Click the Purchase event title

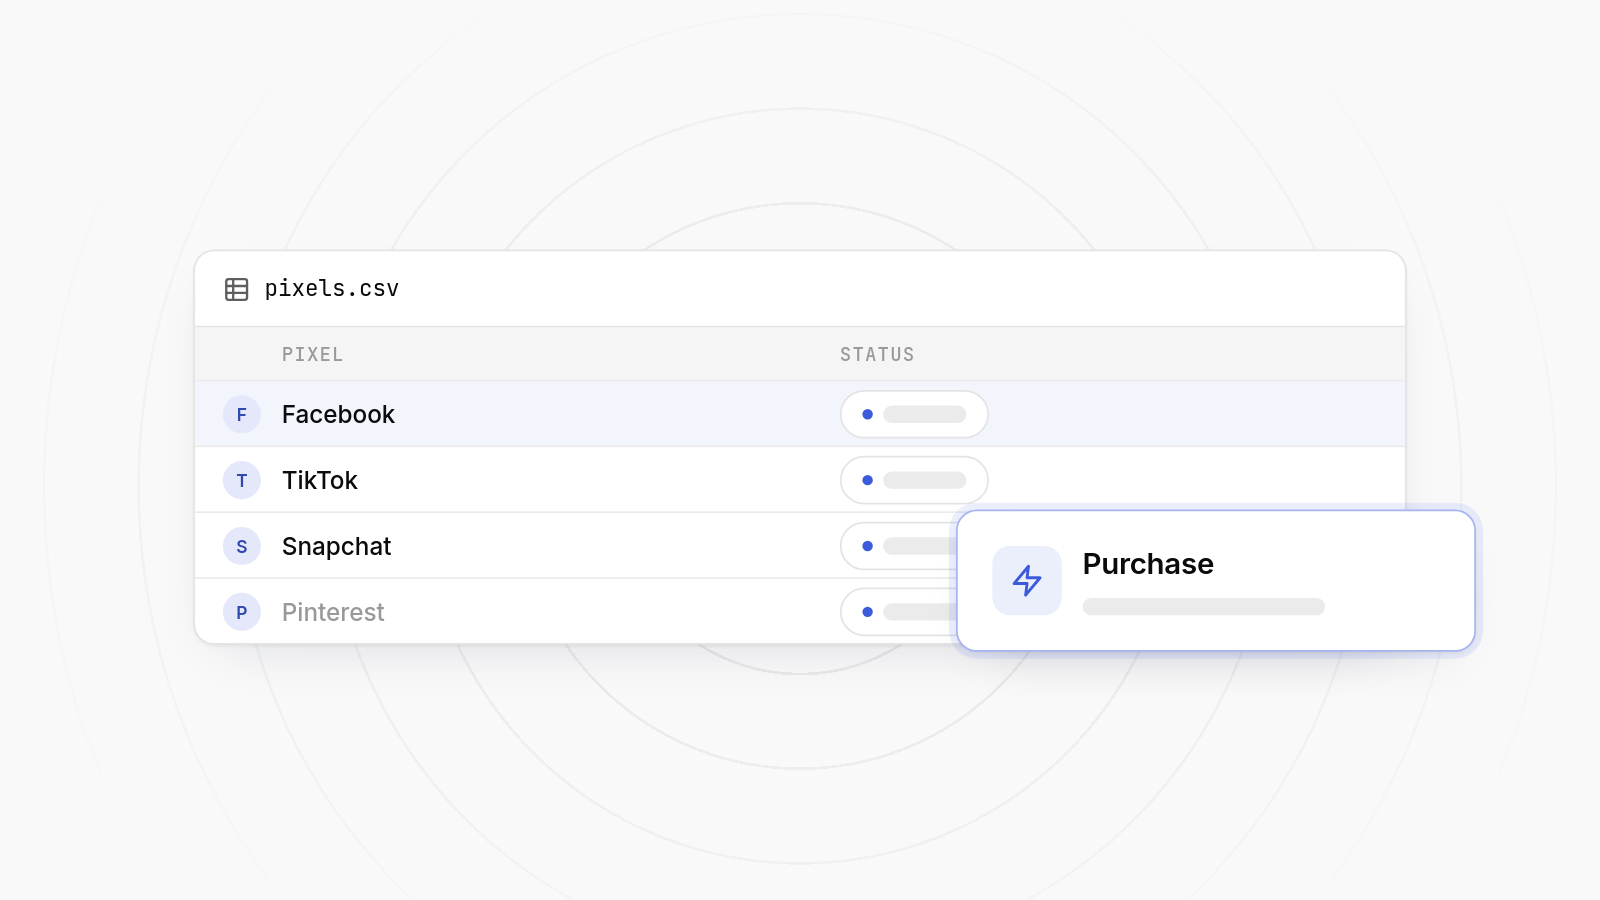[x=1148, y=564]
